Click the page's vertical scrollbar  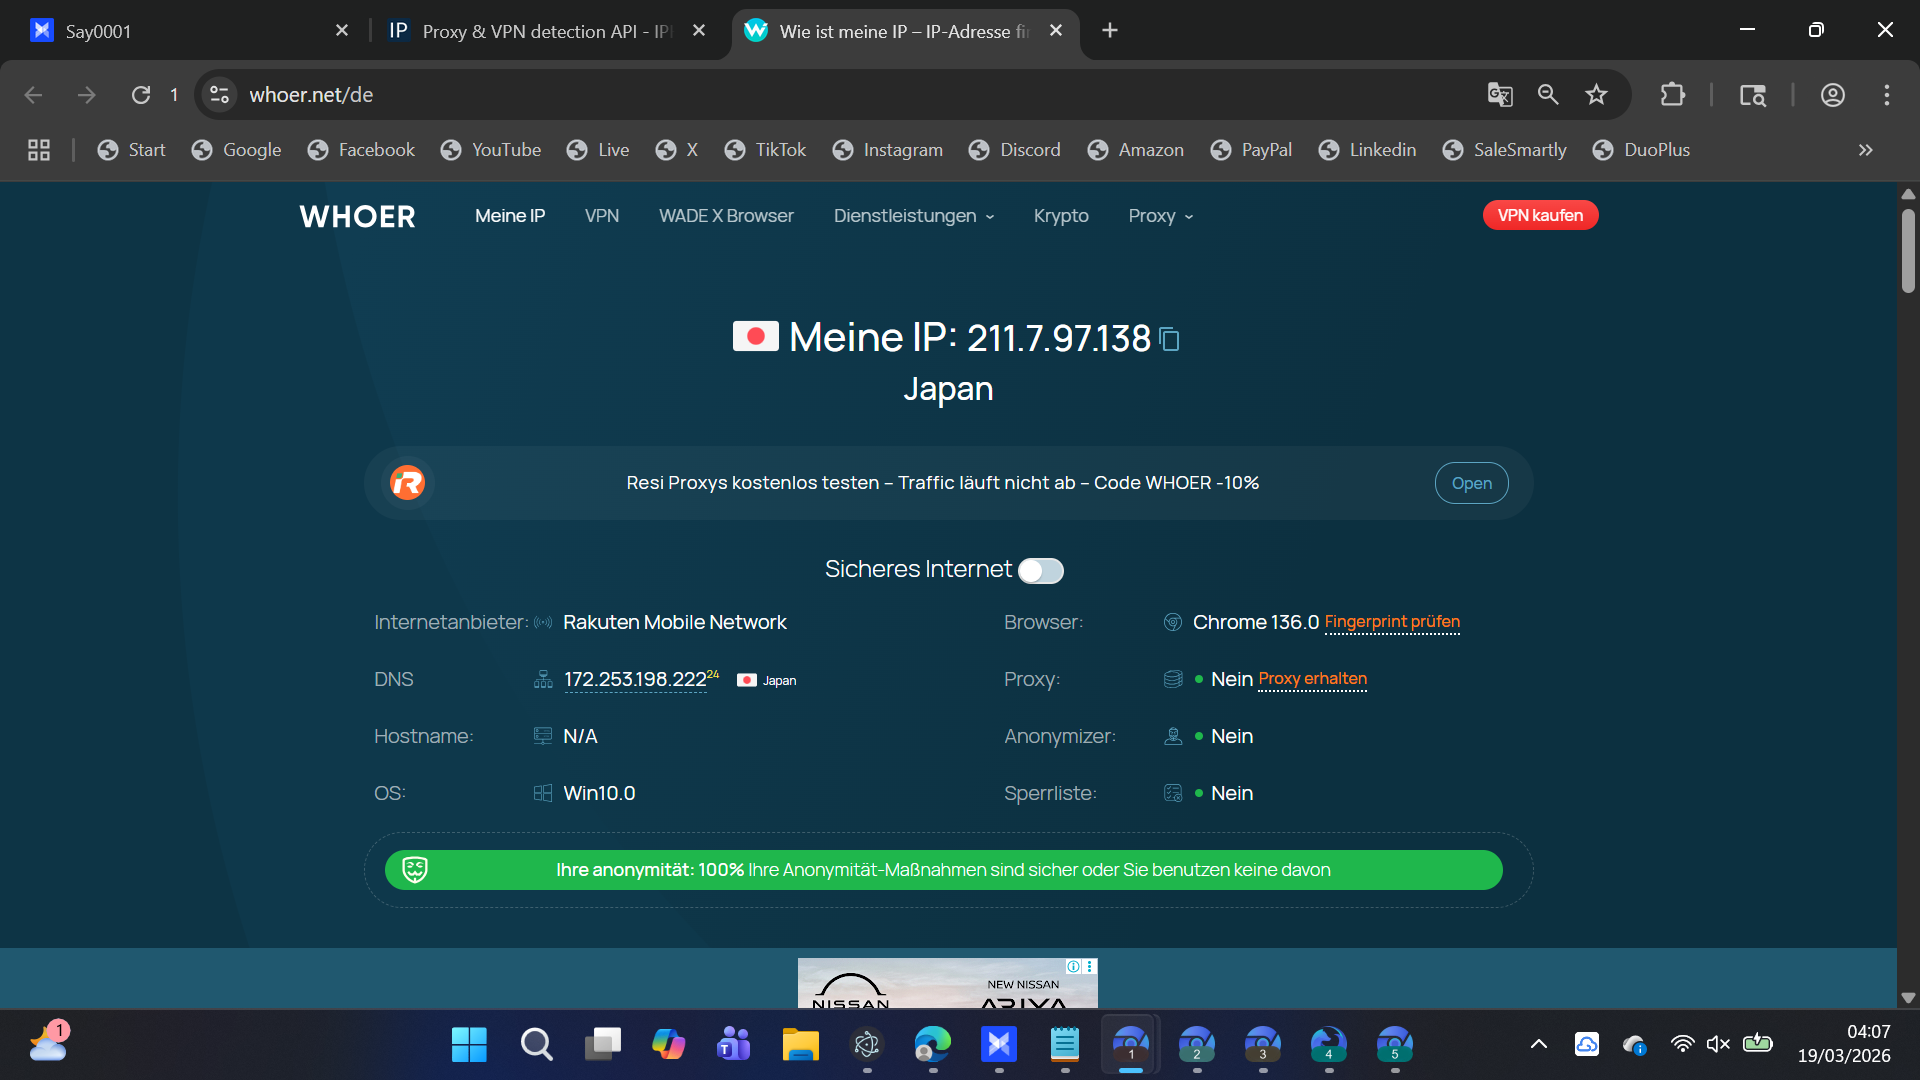(1907, 250)
